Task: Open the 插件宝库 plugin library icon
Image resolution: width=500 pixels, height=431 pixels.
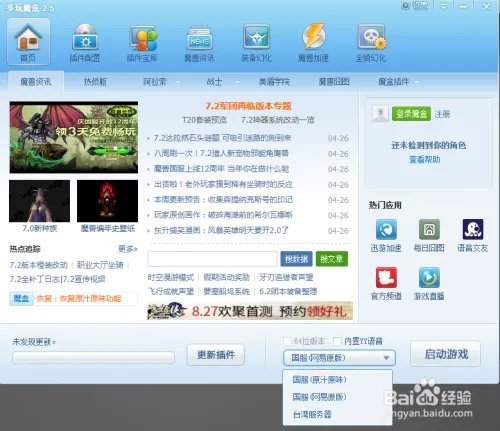Action: pos(142,43)
